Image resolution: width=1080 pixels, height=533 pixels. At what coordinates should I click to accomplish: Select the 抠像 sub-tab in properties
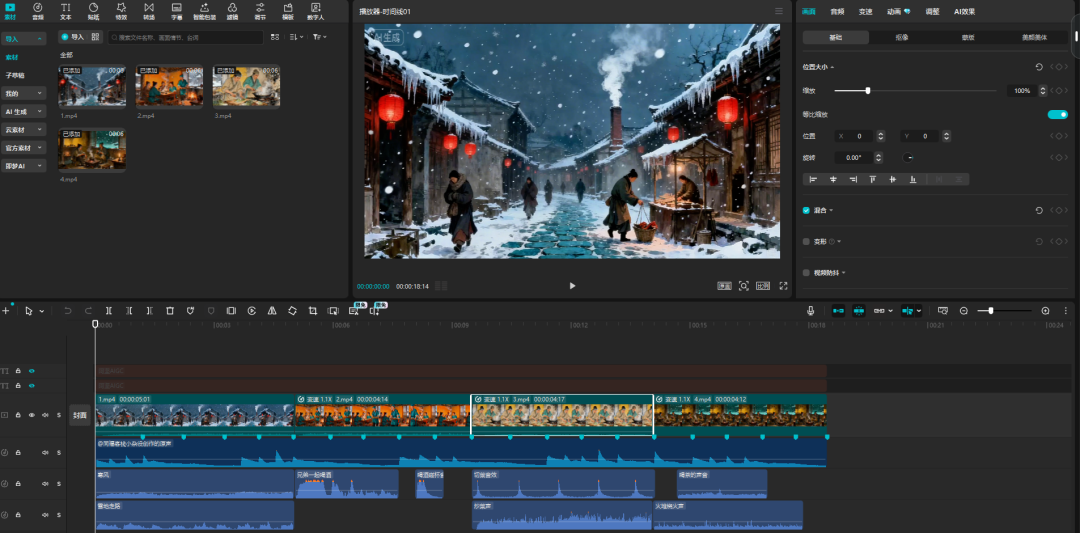pos(902,37)
